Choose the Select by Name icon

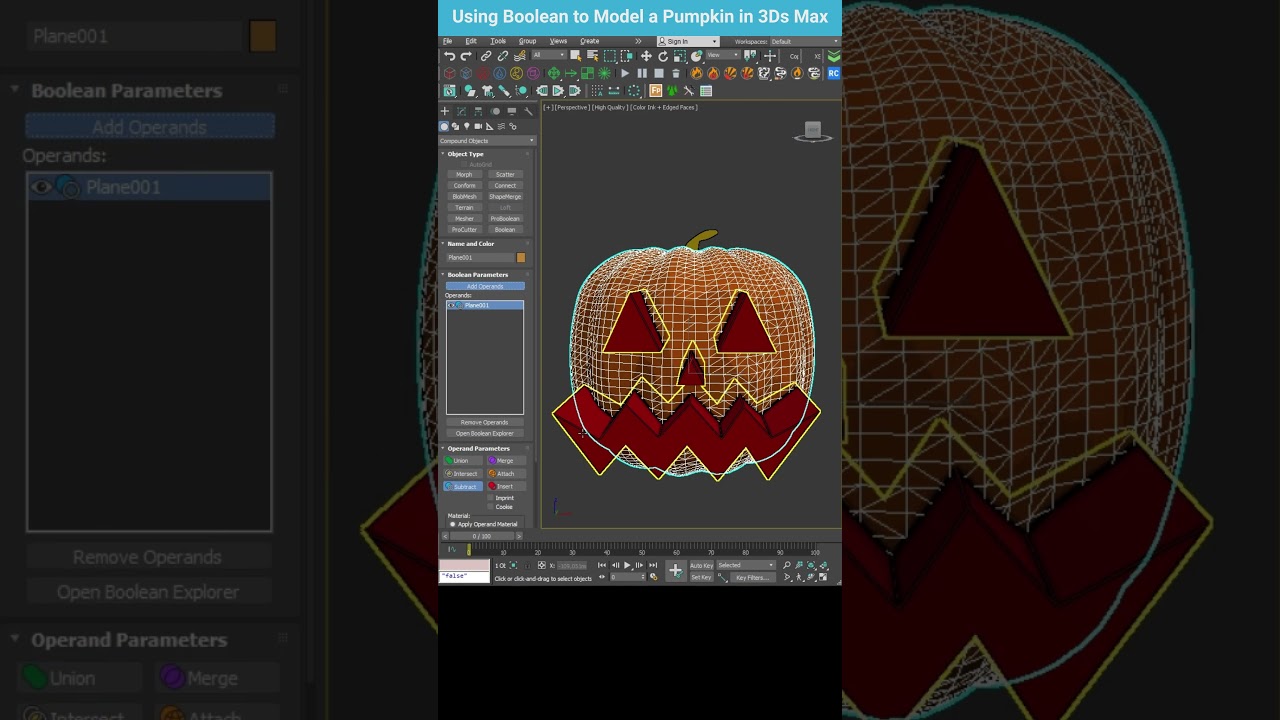[592, 56]
